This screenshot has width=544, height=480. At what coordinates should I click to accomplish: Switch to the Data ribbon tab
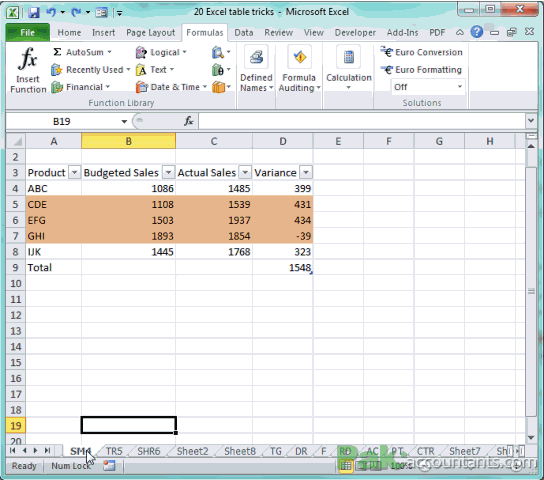[x=244, y=33]
